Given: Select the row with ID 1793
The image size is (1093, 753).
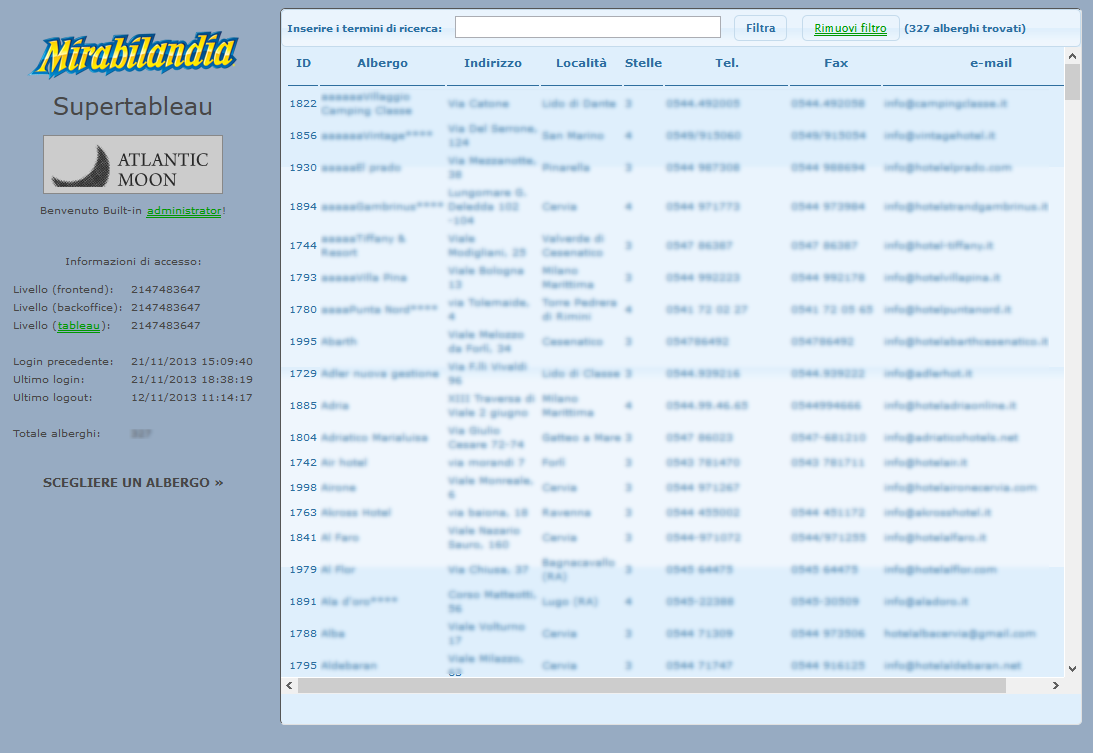Looking at the screenshot, I should click(x=675, y=277).
